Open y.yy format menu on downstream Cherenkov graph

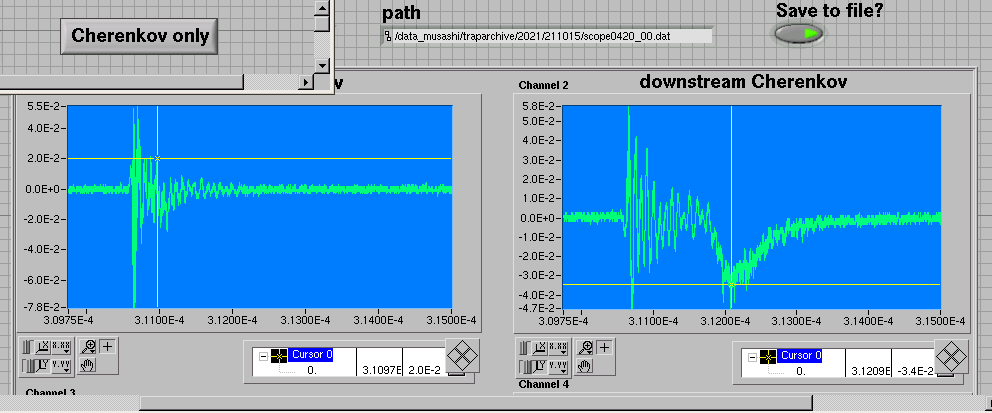tap(558, 366)
